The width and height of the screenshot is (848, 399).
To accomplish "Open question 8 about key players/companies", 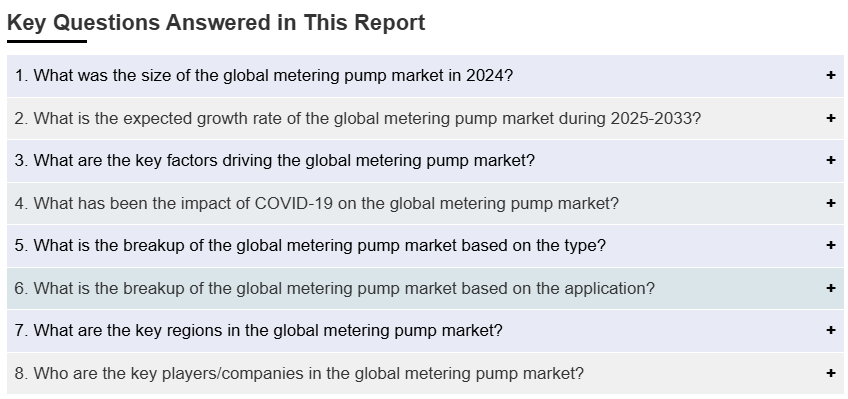I will 299,373.
